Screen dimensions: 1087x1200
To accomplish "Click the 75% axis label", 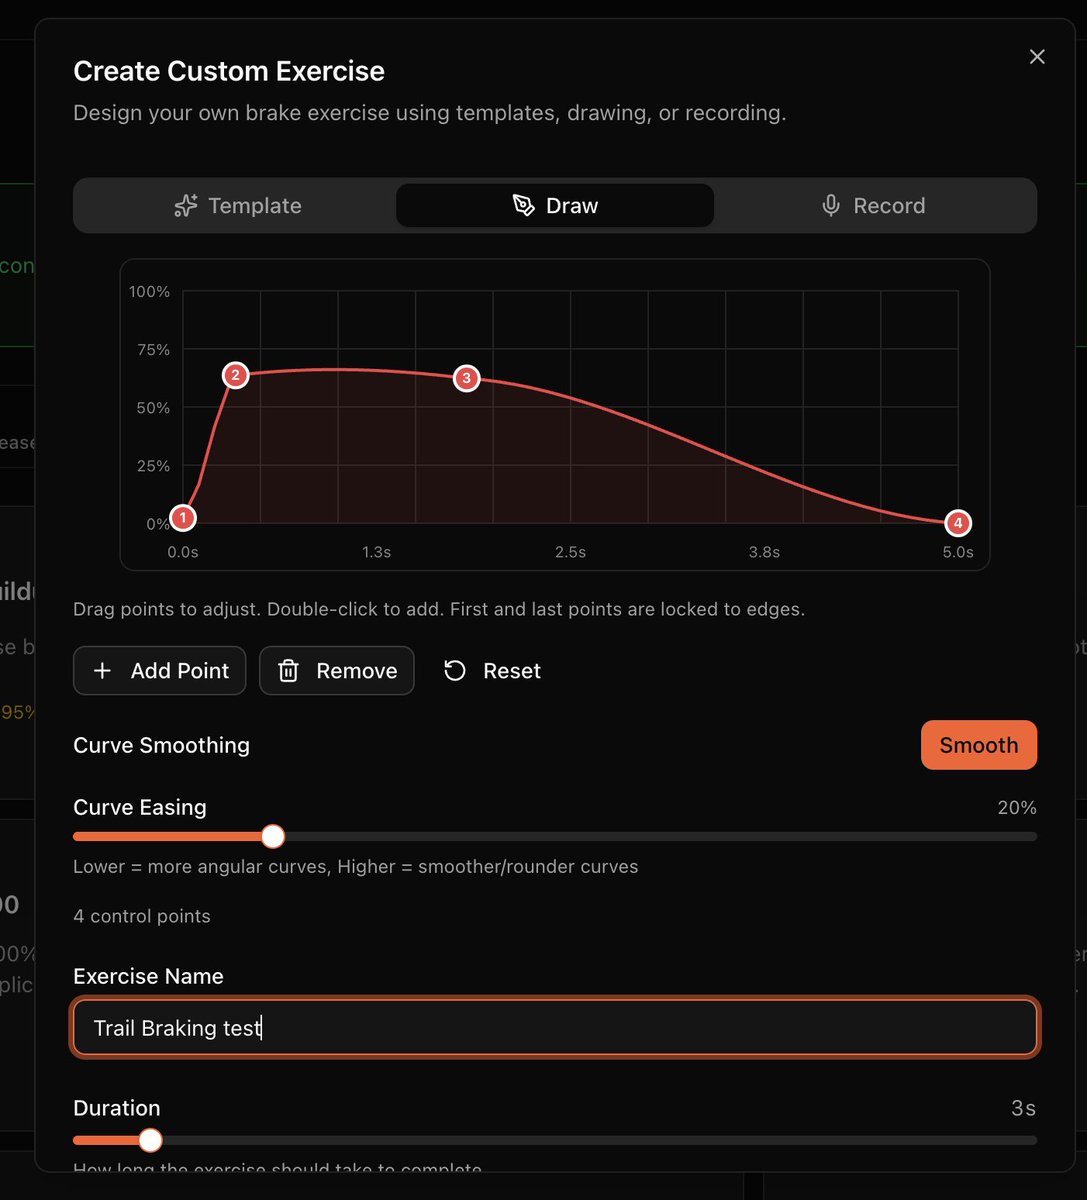I will 154,349.
